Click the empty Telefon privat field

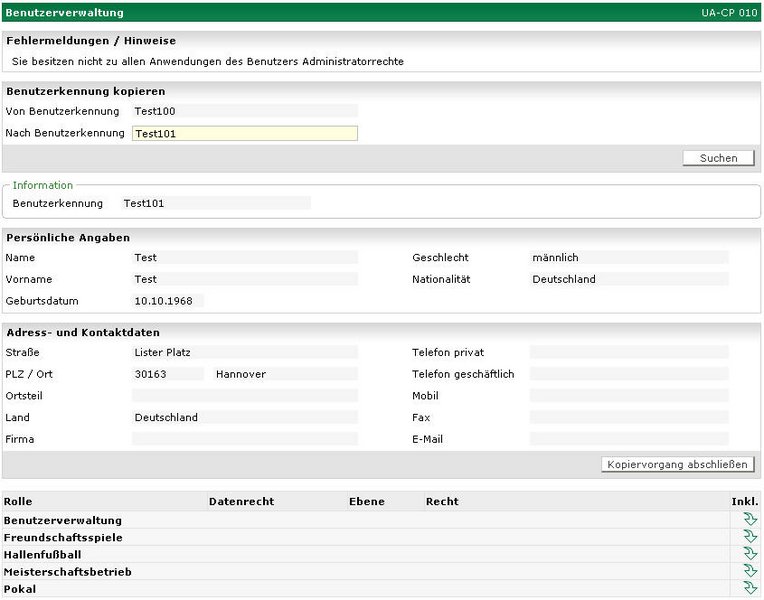(628, 352)
